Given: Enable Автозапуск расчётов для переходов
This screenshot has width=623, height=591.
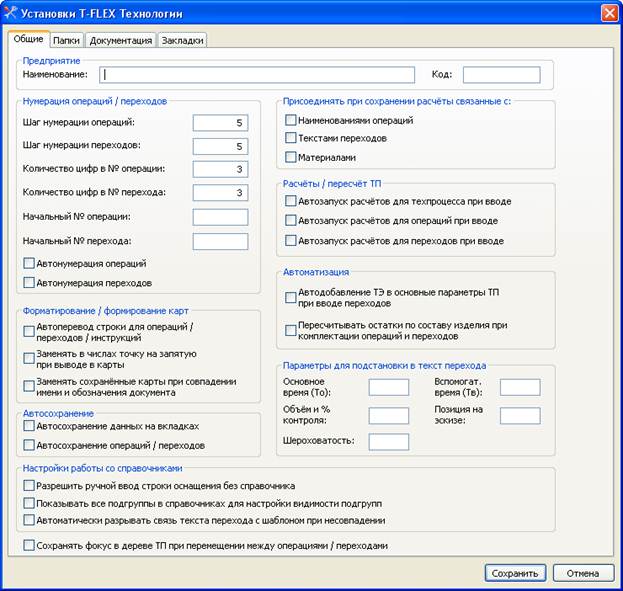Looking at the screenshot, I should pos(291,240).
